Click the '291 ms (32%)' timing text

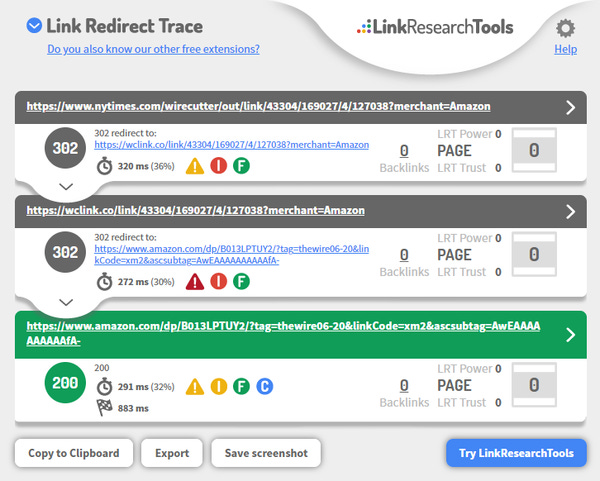[x=146, y=387]
